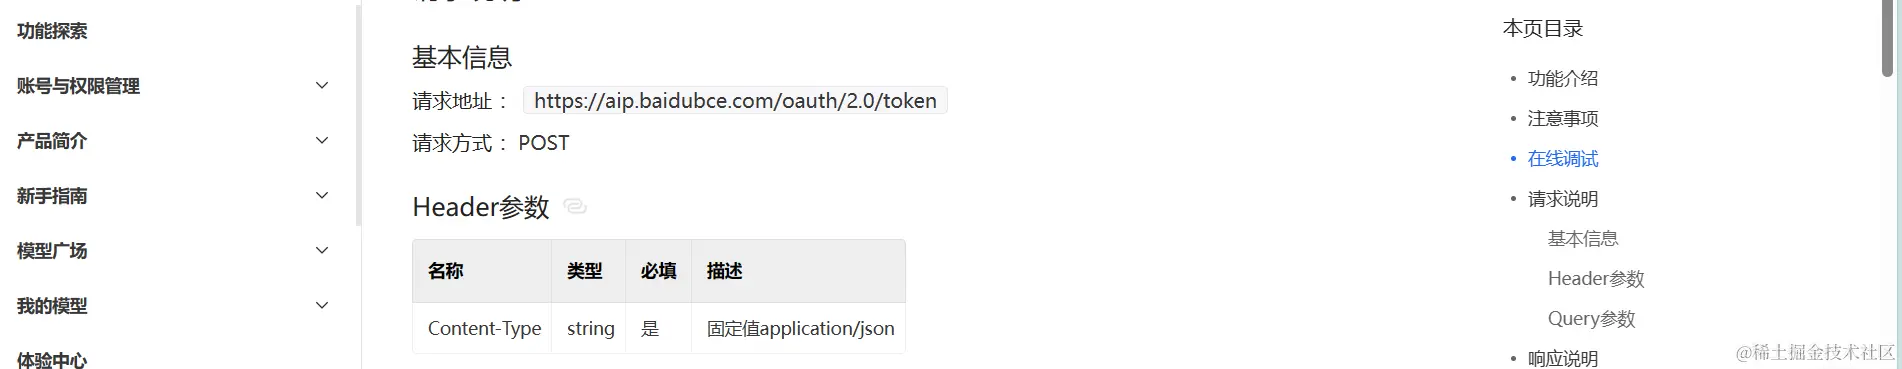
Task: Click the sidebar scrollbar handle
Action: [358, 115]
